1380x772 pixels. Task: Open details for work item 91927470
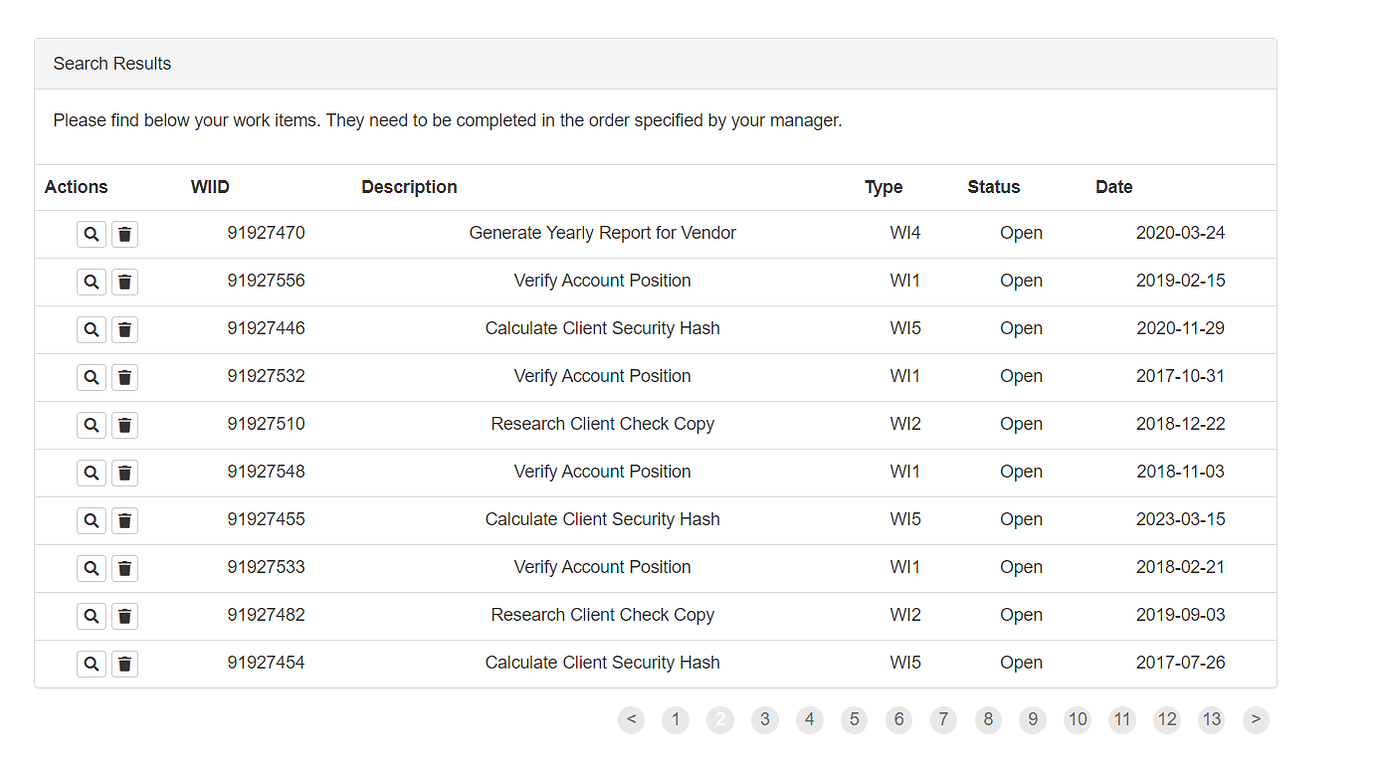[91, 234]
